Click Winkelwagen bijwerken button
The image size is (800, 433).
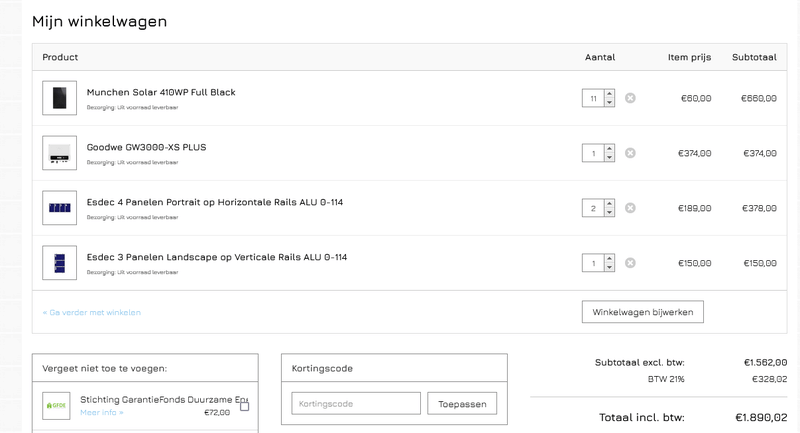pyautogui.click(x=643, y=312)
